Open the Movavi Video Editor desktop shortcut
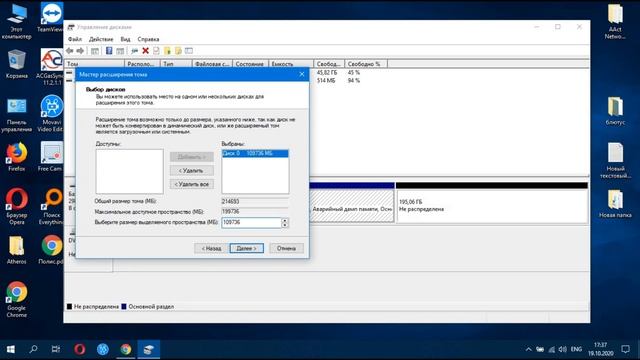640x360 pixels. pyautogui.click(x=51, y=113)
